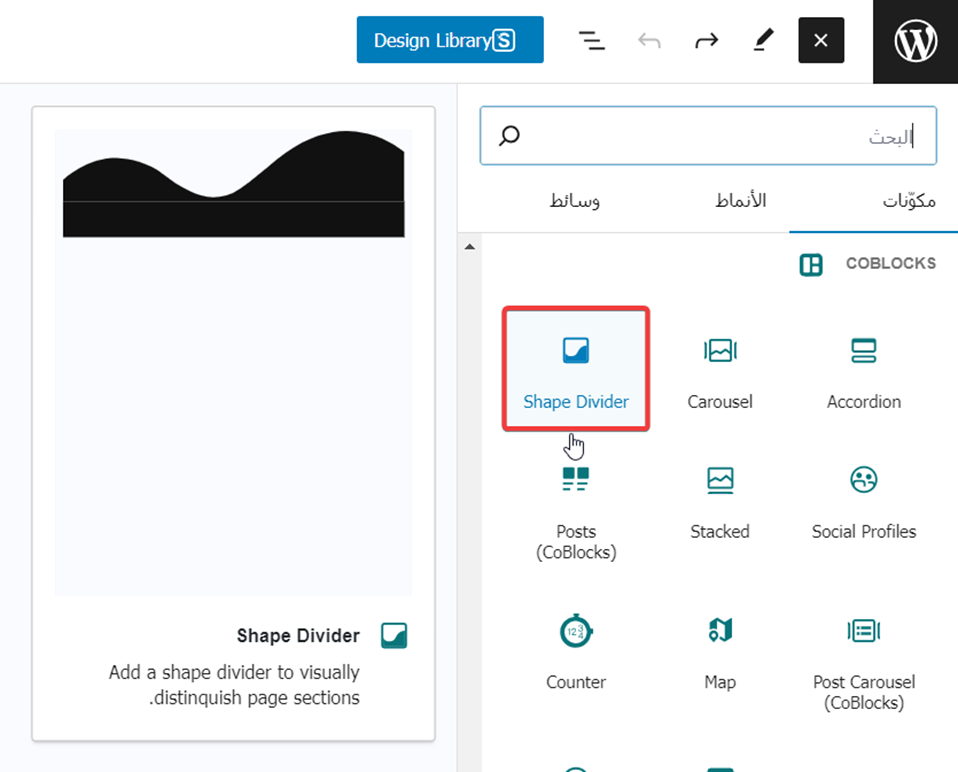Image resolution: width=958 pixels, height=772 pixels.
Task: Add the Map block
Action: pos(720,650)
